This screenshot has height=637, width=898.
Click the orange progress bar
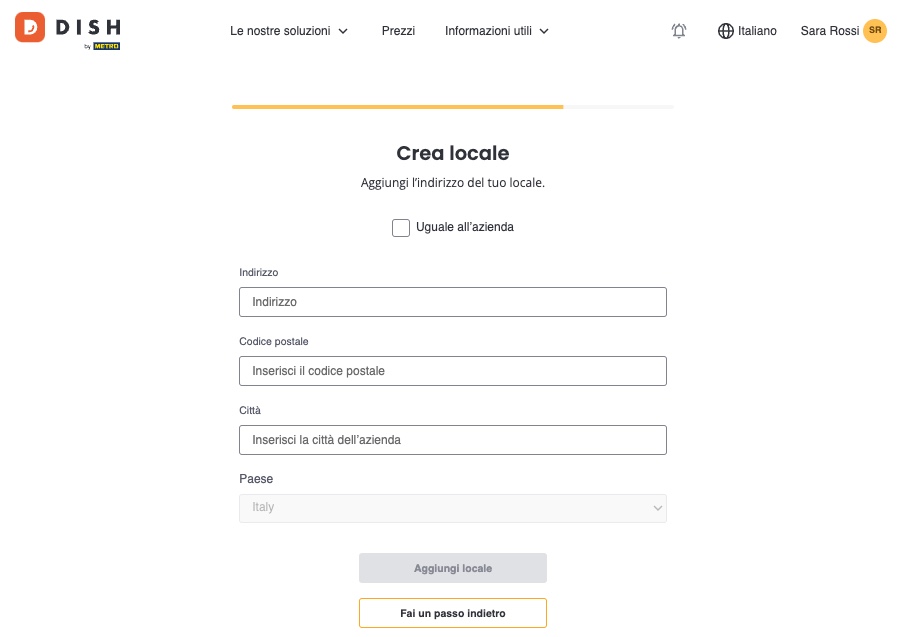pyautogui.click(x=397, y=107)
